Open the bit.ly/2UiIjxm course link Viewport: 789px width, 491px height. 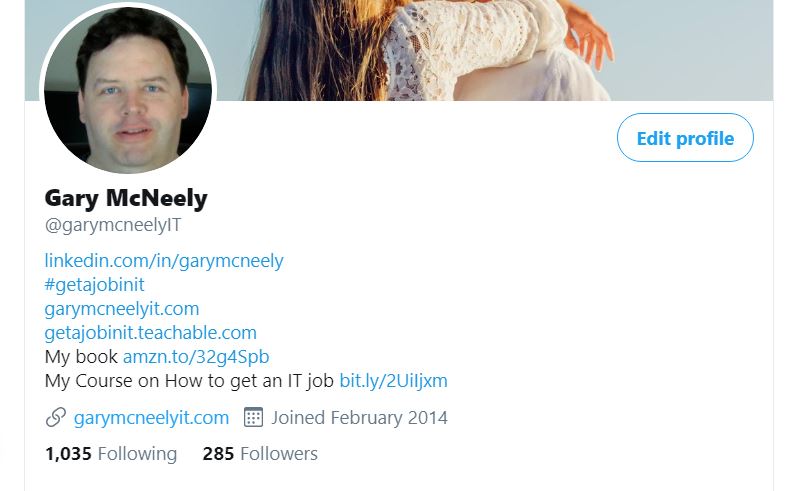393,381
